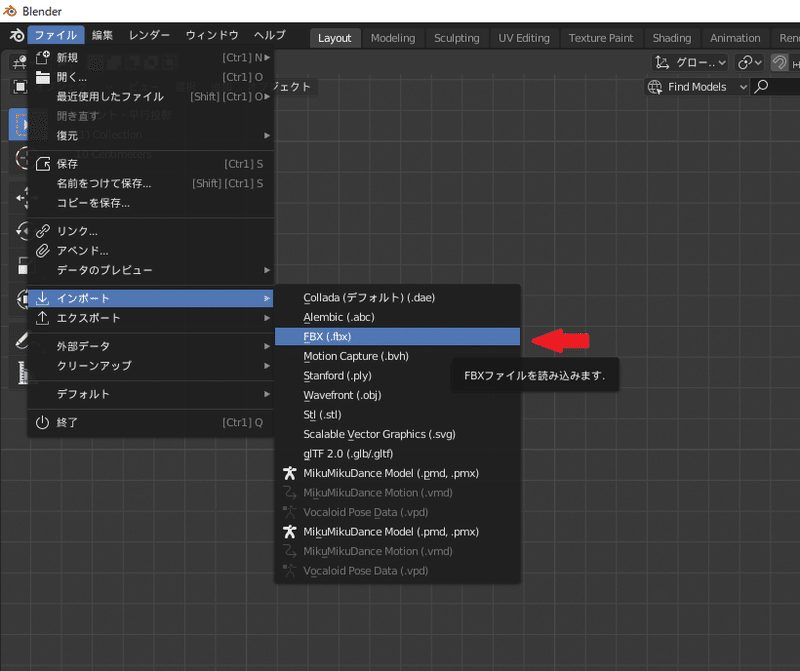Choose 保存 save entry
Screen dimensions: 800x671
pos(151,164)
